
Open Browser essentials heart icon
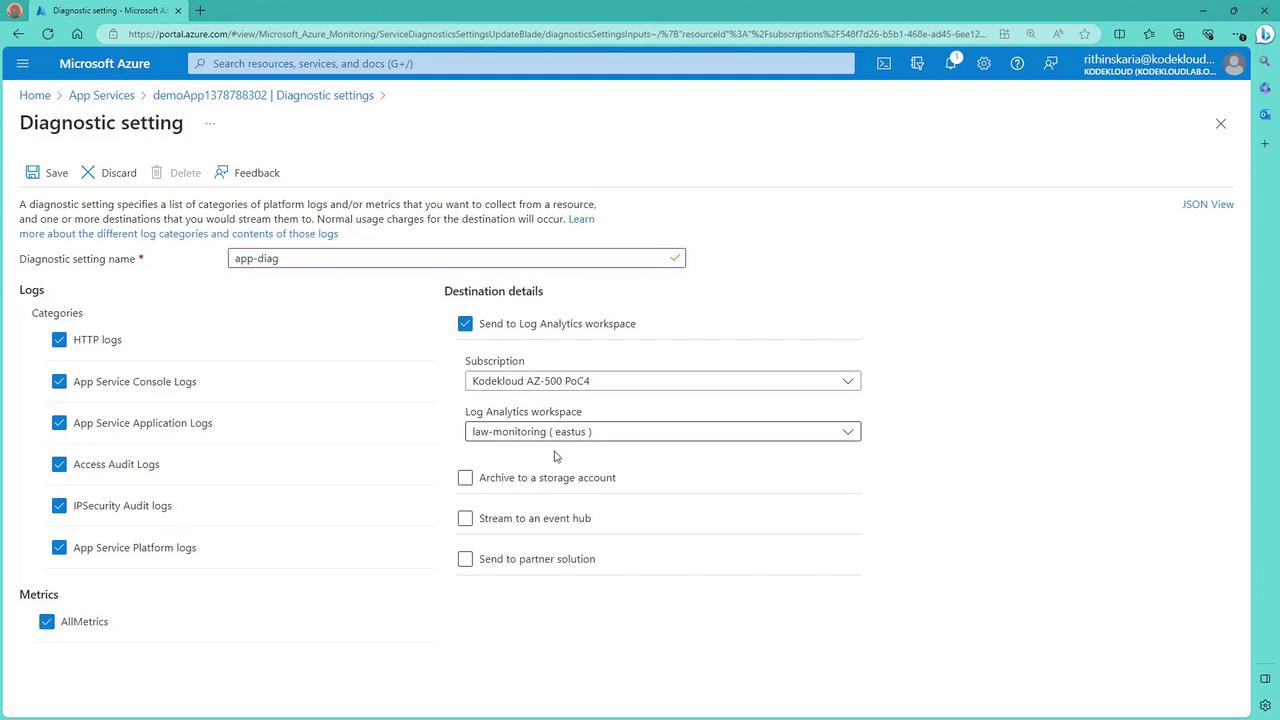pyautogui.click(x=1208, y=34)
